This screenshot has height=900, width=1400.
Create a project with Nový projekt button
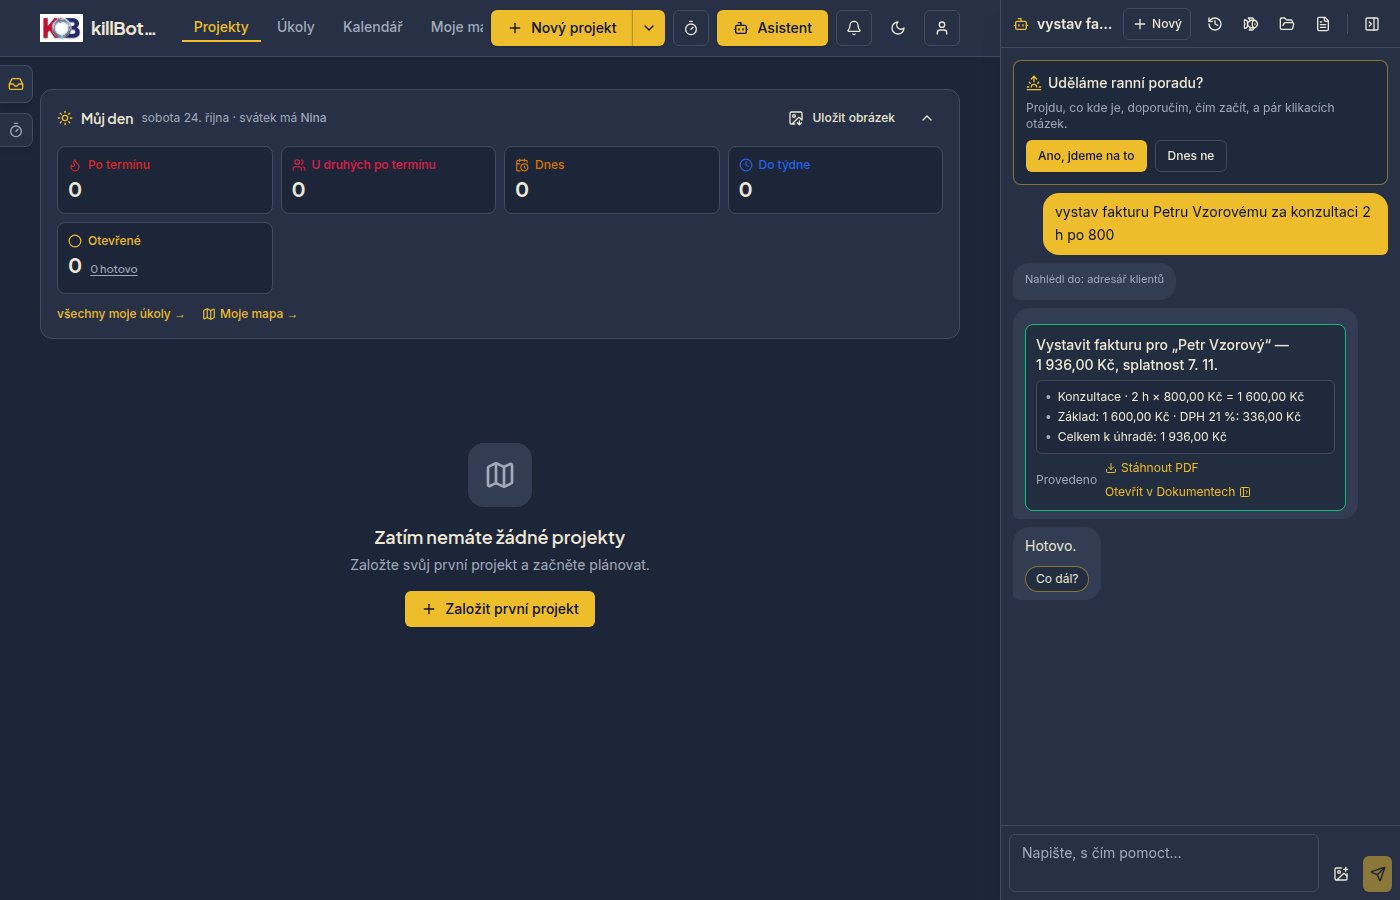pyautogui.click(x=562, y=28)
